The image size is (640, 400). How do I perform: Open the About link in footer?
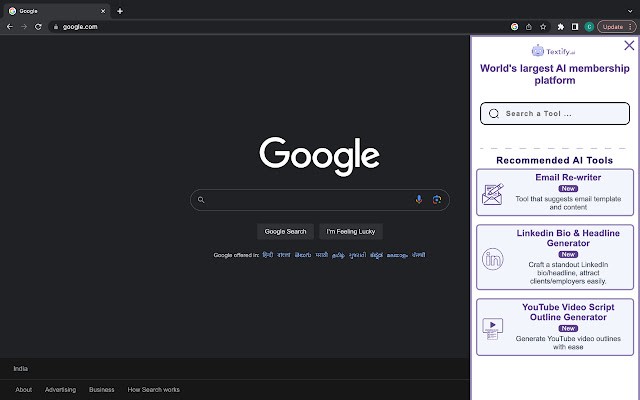(23, 389)
